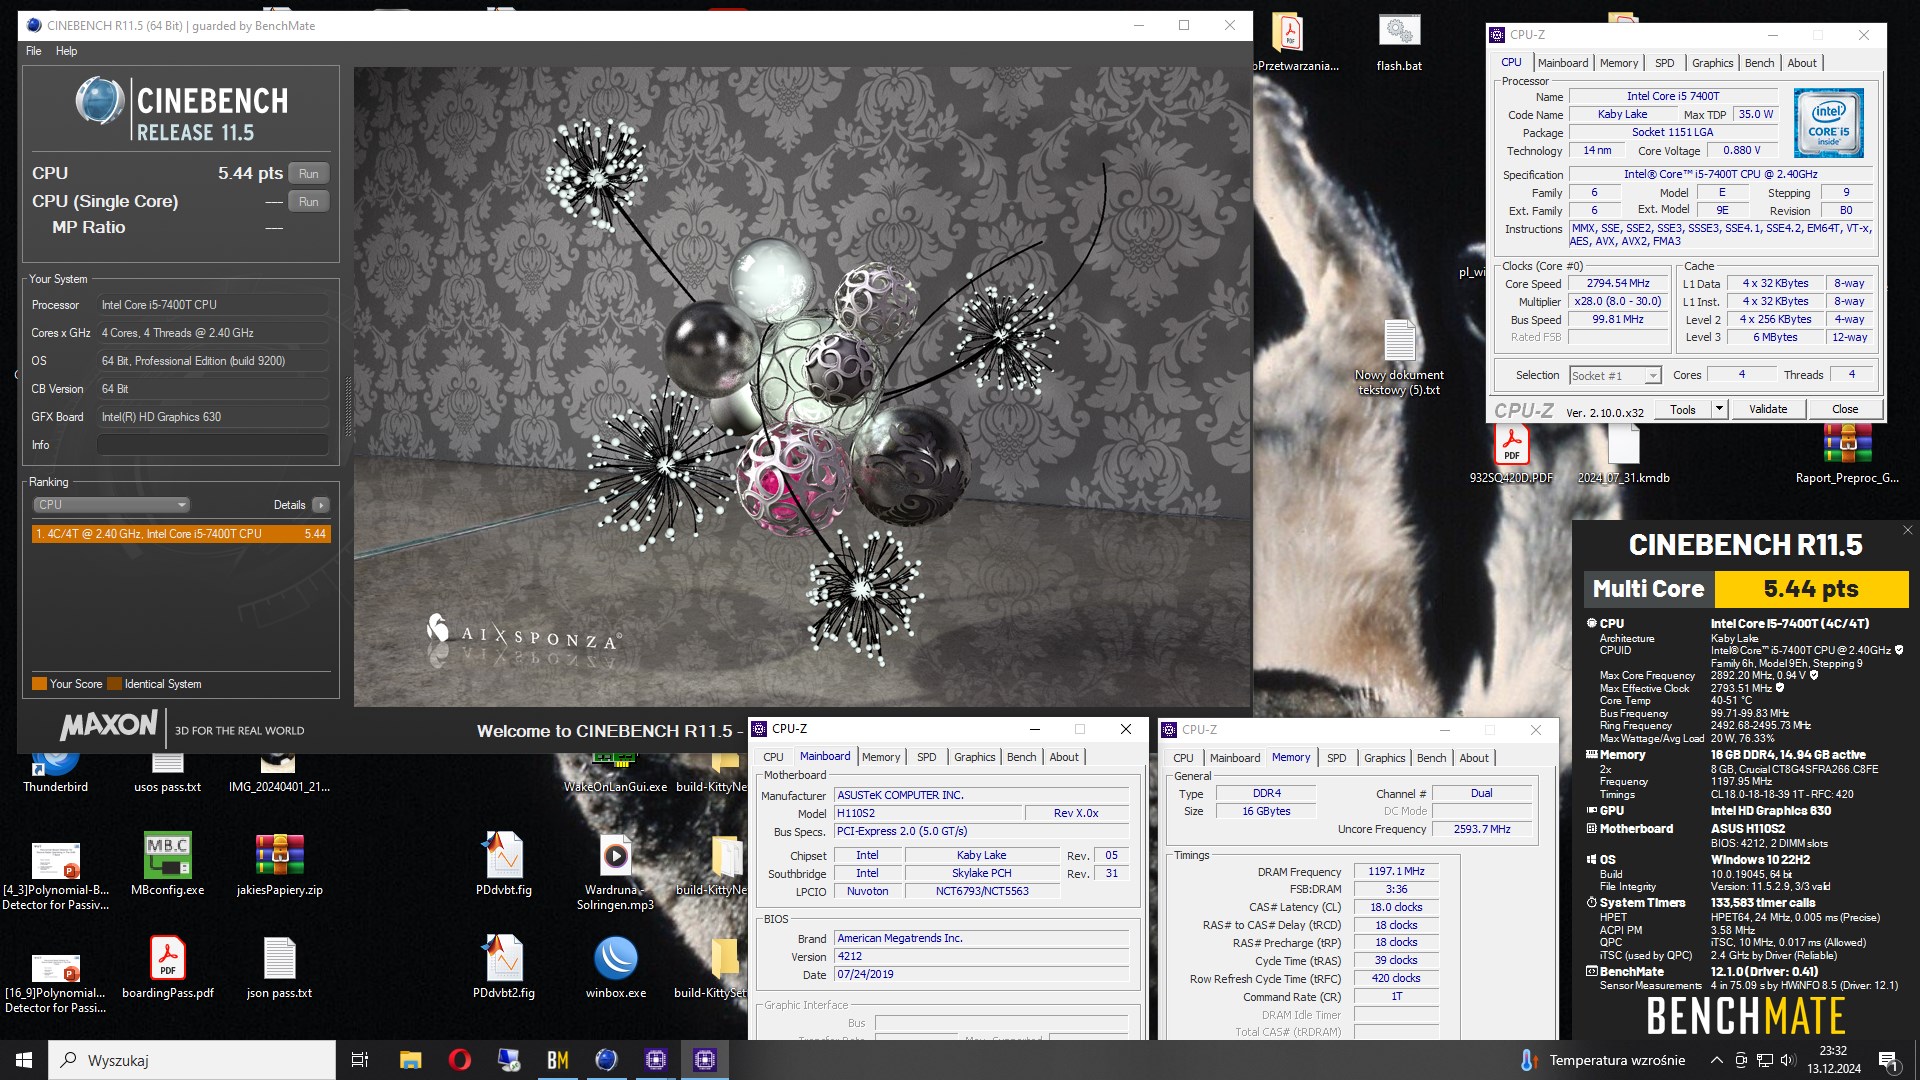The image size is (1920, 1080).
Task: Open SPD tab in Mainboard CPU-Z window
Action: pos(926,757)
